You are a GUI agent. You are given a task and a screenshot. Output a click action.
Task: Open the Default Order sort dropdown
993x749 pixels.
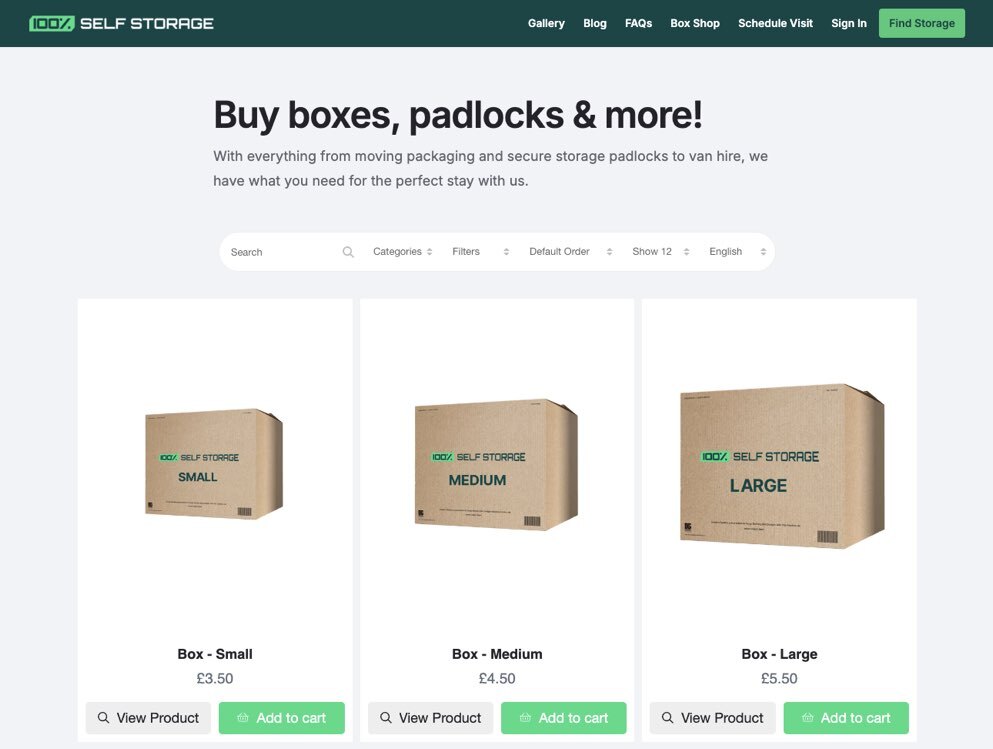[570, 252]
